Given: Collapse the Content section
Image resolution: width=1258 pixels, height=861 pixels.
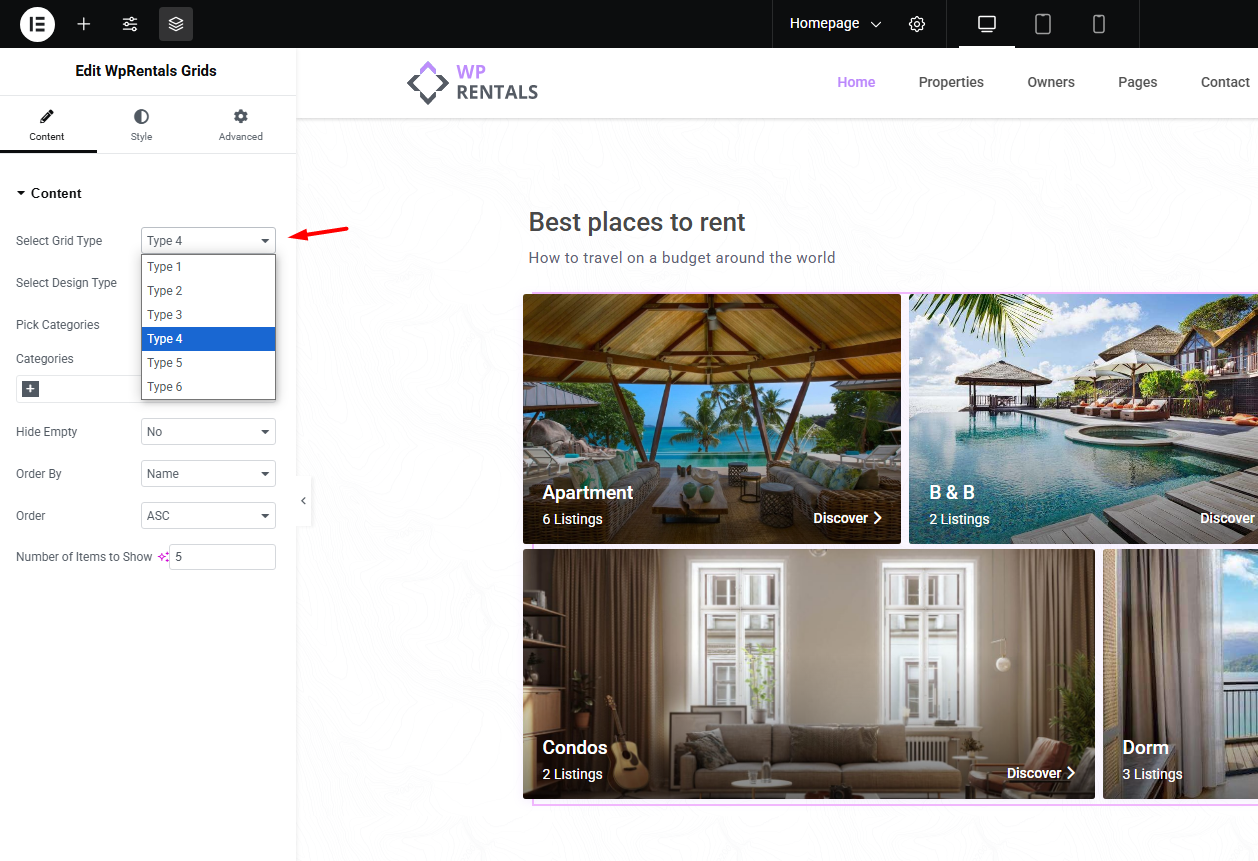Looking at the screenshot, I should point(50,194).
